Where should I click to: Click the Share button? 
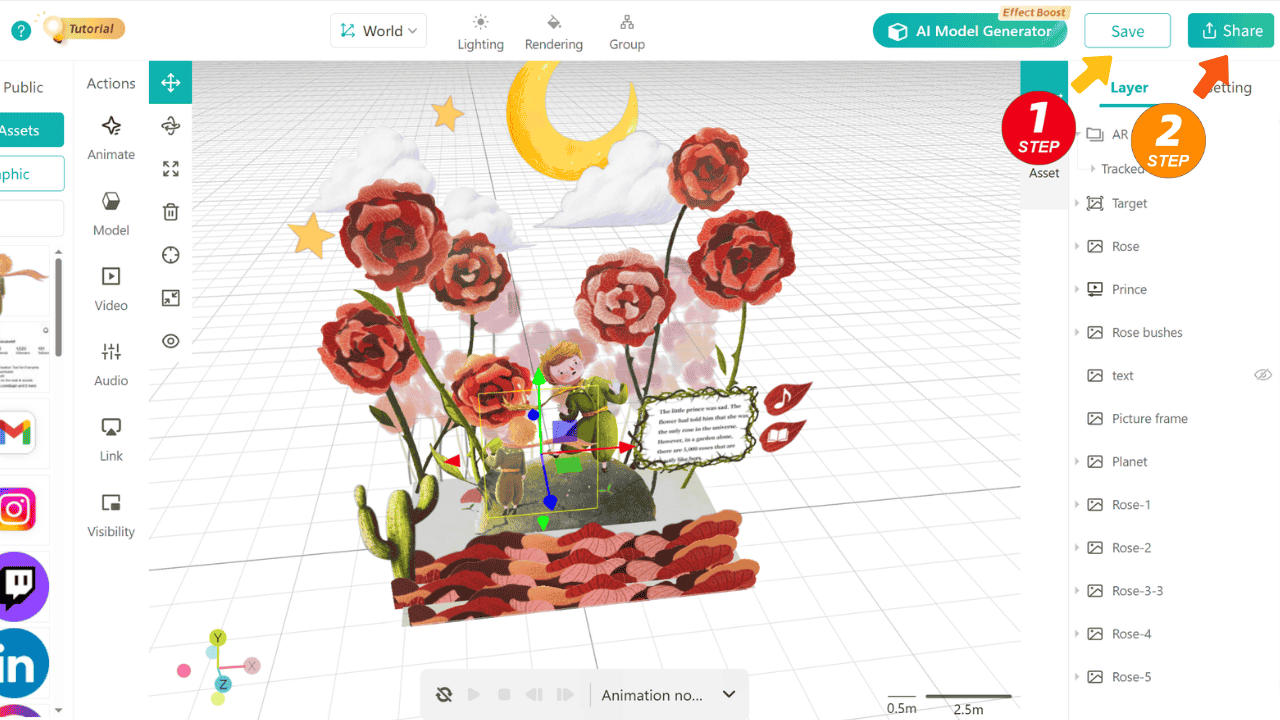coord(1231,31)
